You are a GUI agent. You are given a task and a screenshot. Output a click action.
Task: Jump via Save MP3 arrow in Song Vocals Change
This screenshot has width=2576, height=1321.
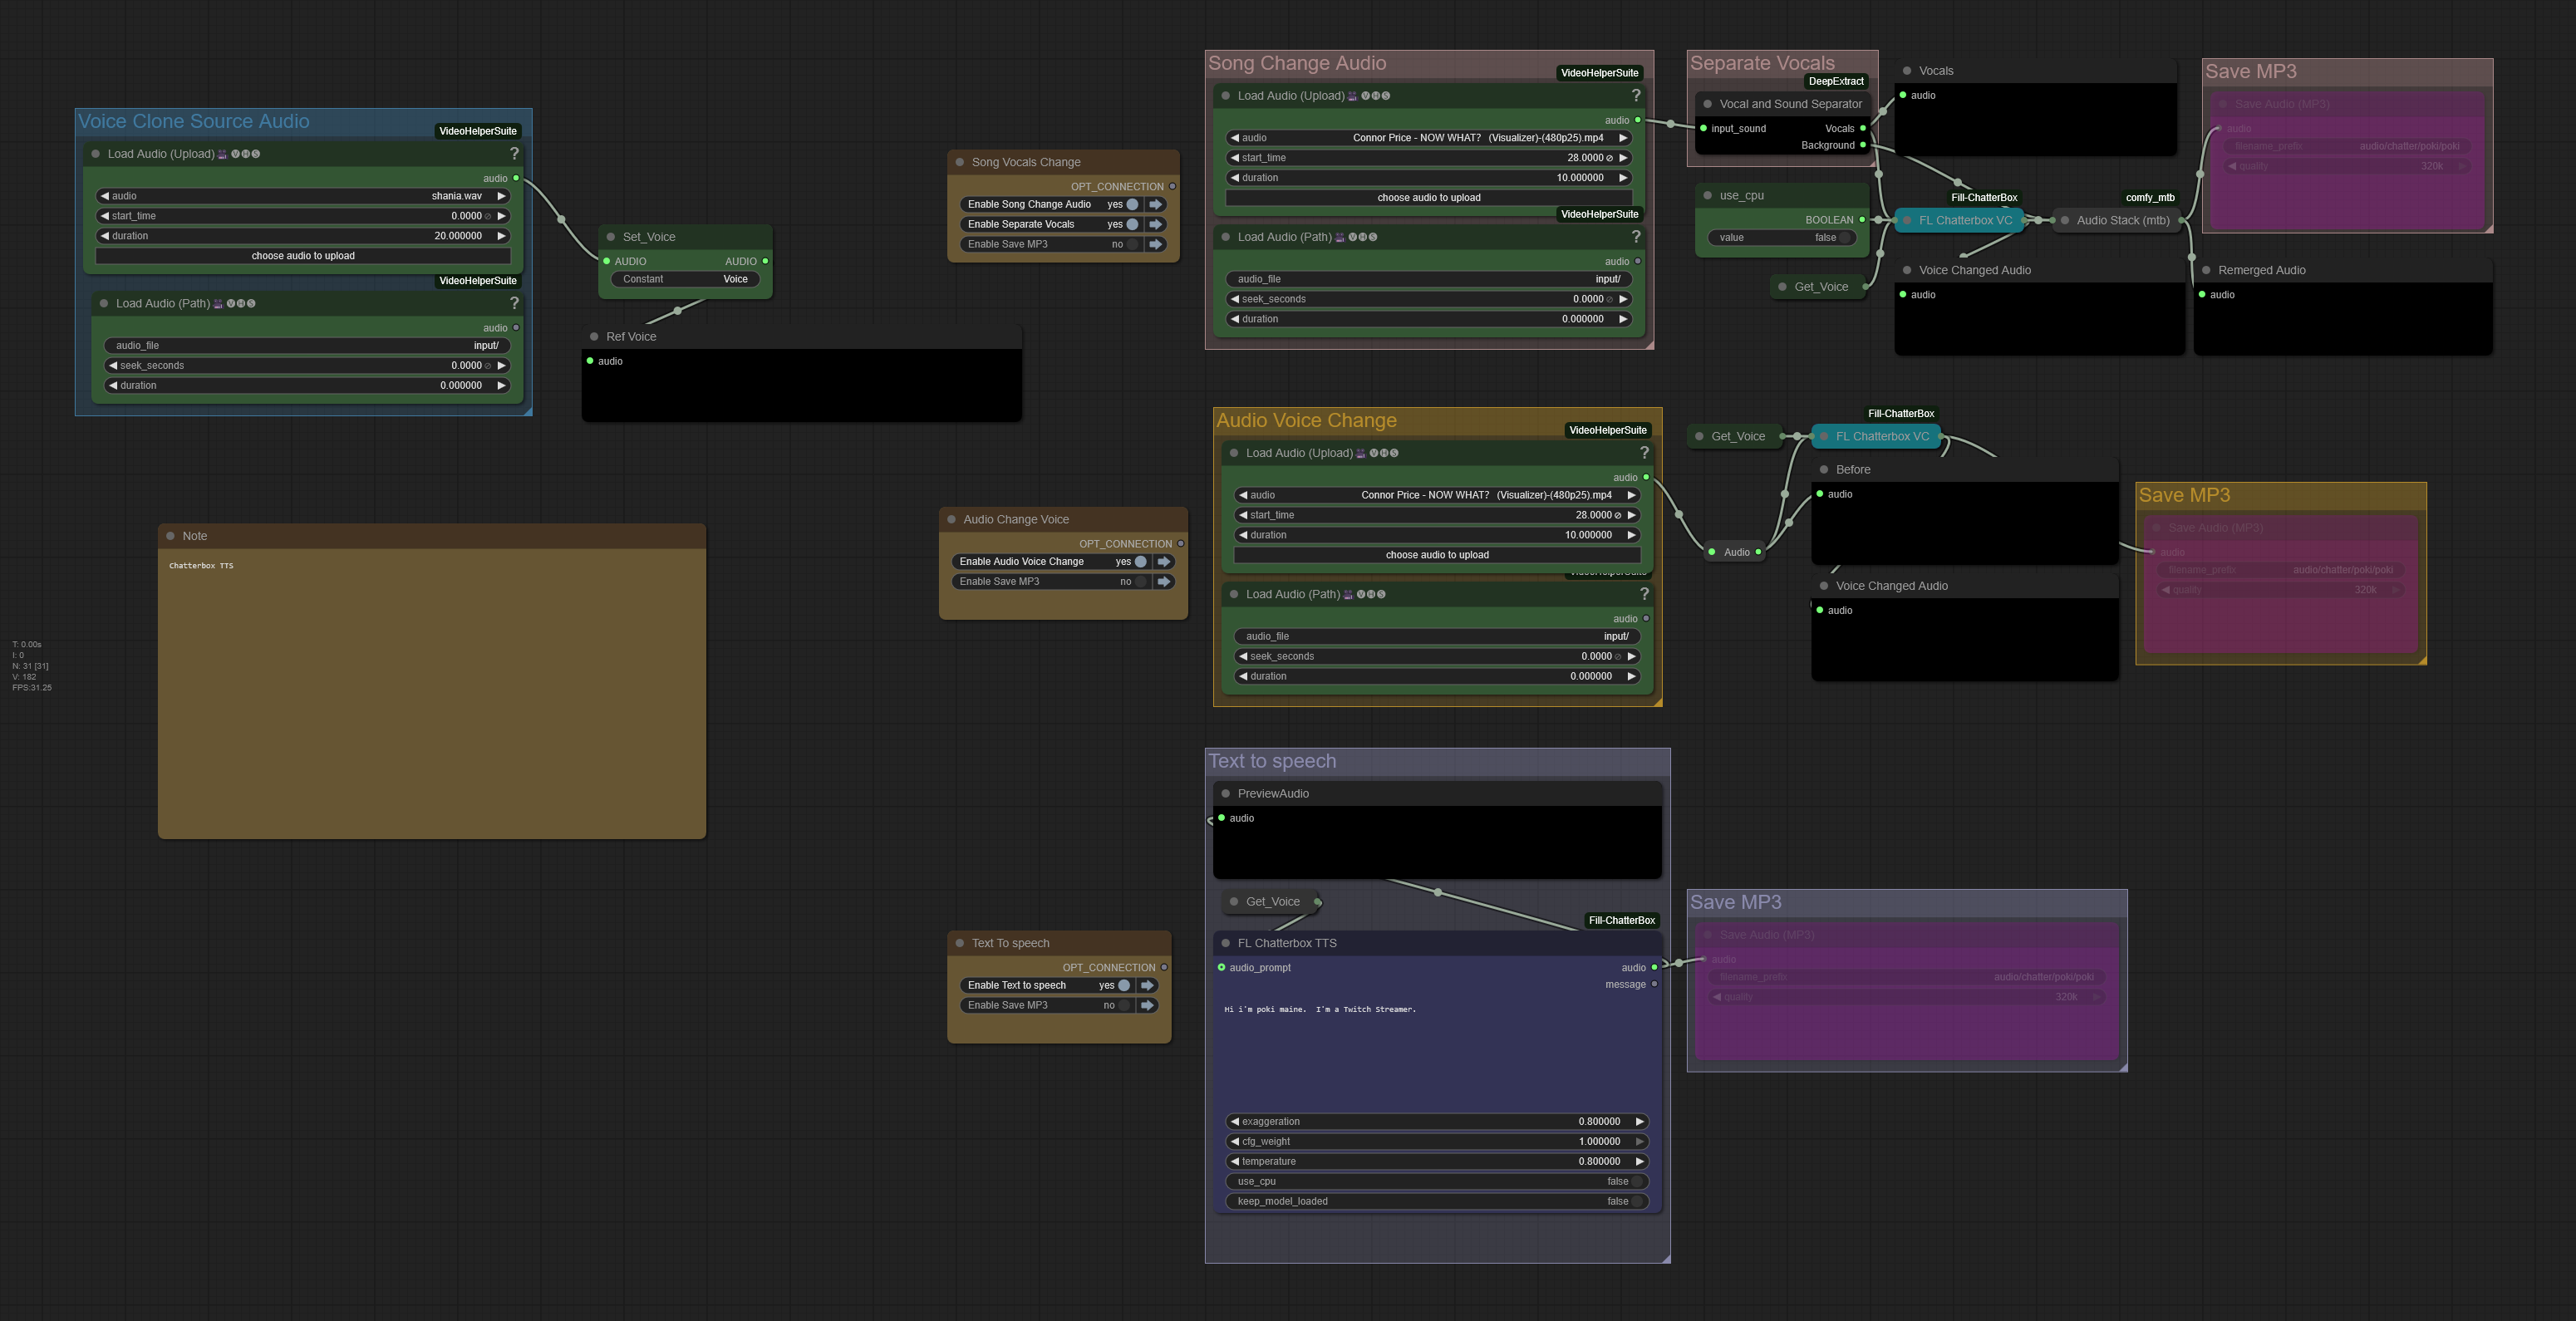[x=1156, y=244]
